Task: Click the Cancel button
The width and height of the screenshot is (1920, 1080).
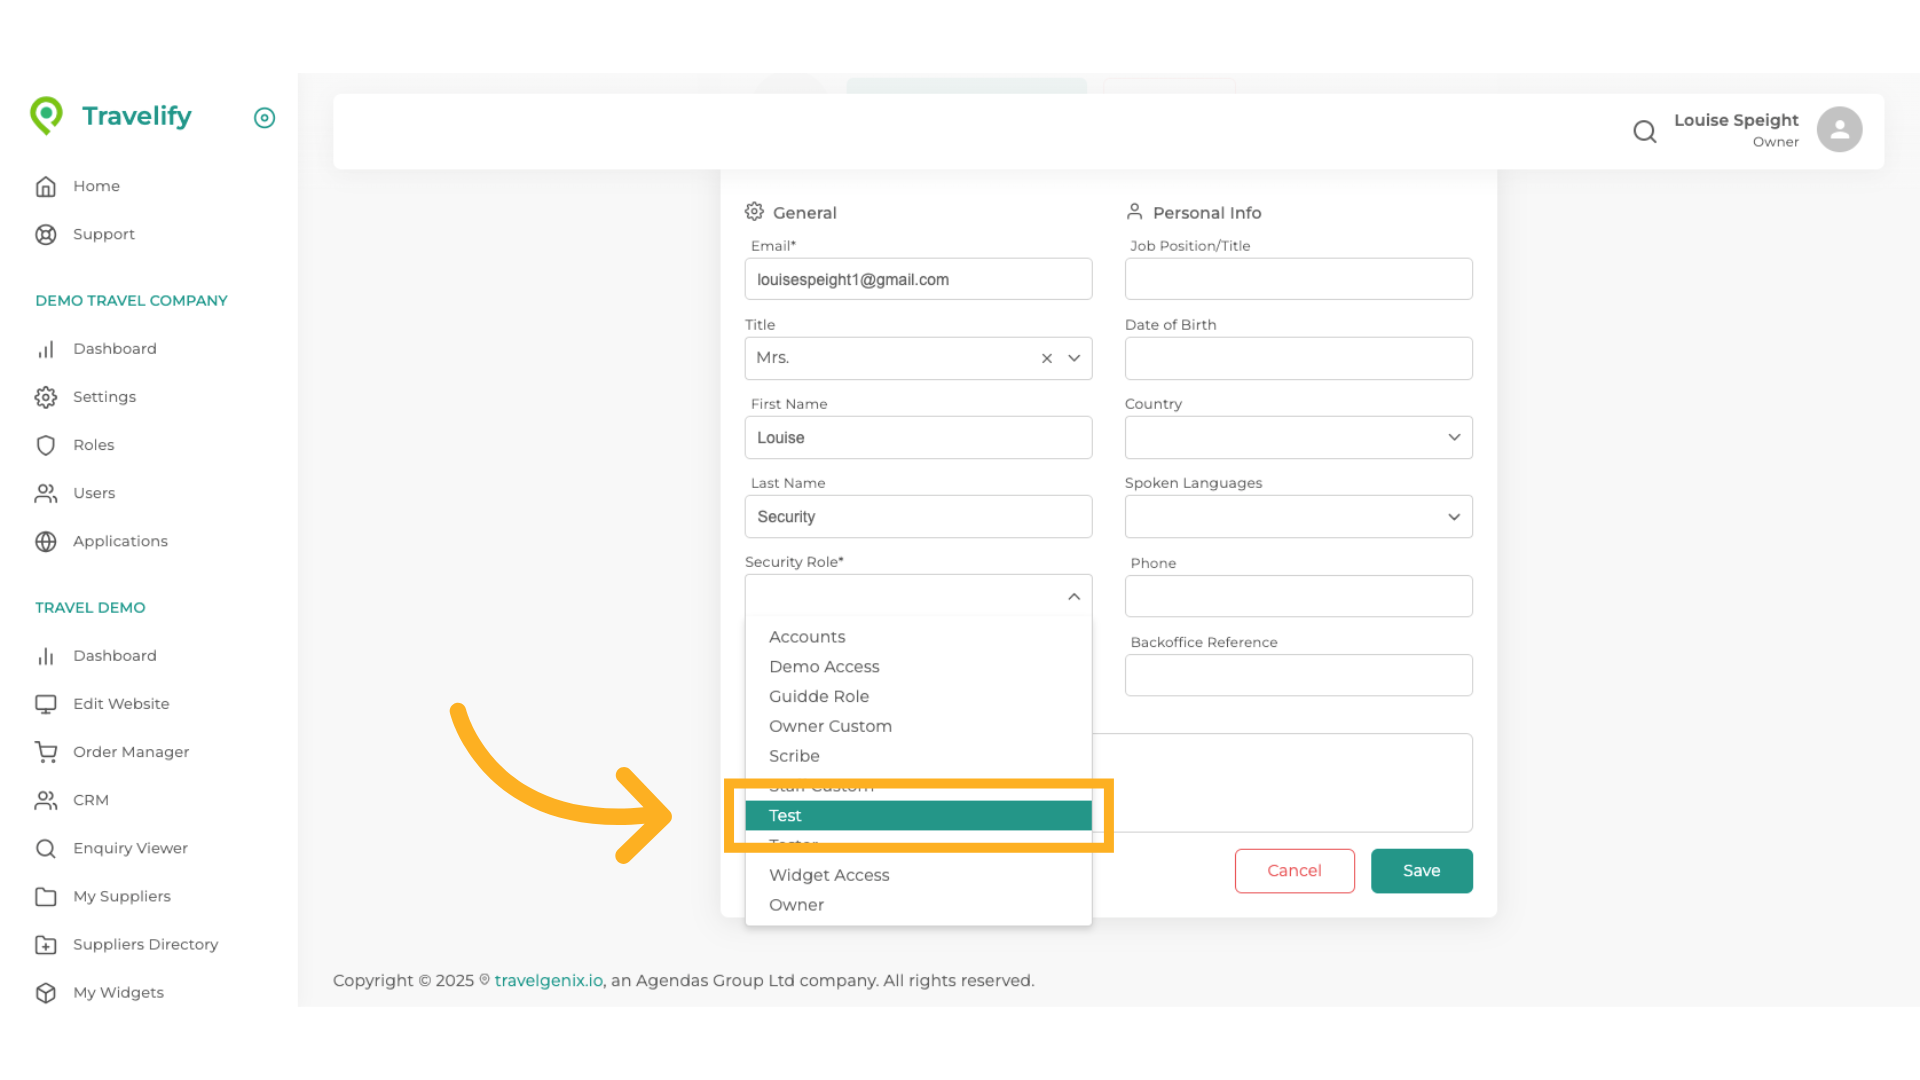Action: pos(1294,871)
